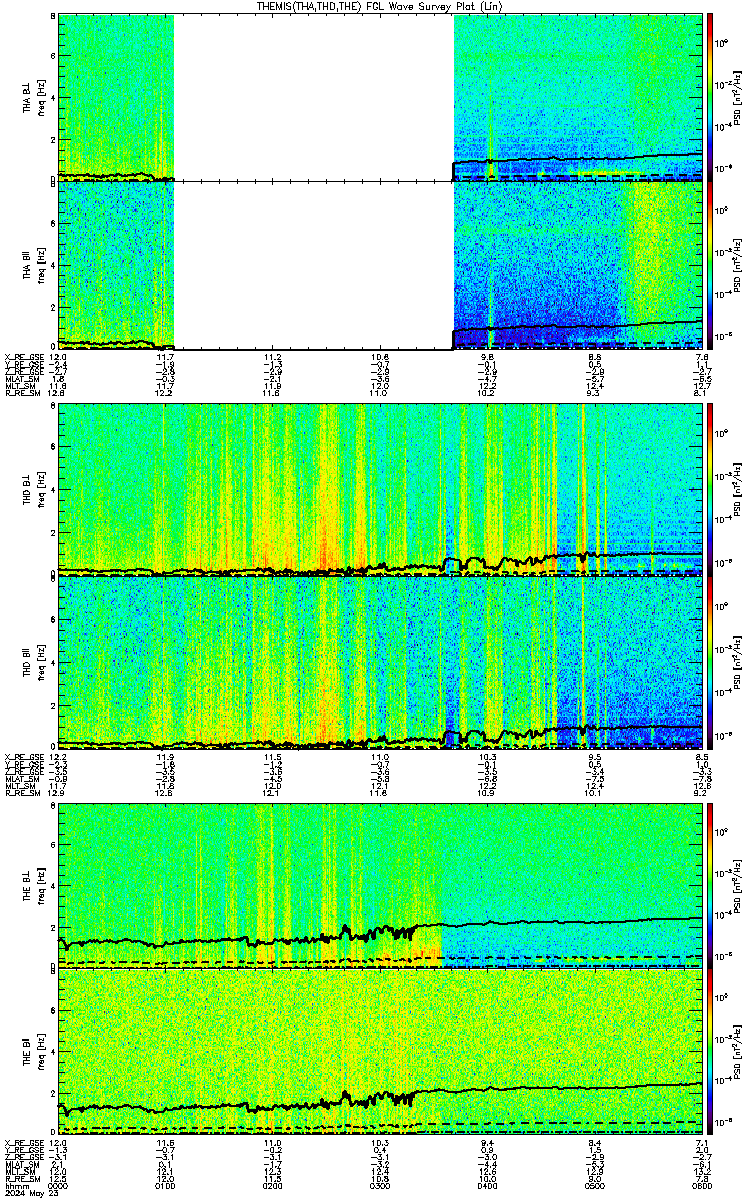Click the PSD color bar beside THD B∥
Image resolution: width=750 pixels, height=1200 pixels.
point(710,663)
